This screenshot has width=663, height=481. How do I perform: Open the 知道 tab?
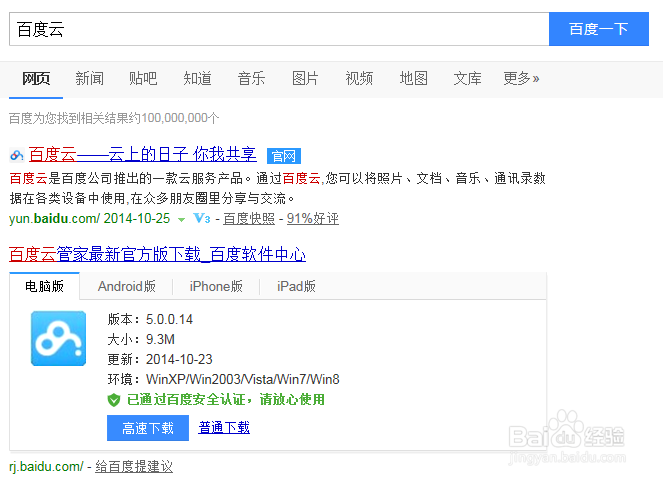[x=197, y=79]
